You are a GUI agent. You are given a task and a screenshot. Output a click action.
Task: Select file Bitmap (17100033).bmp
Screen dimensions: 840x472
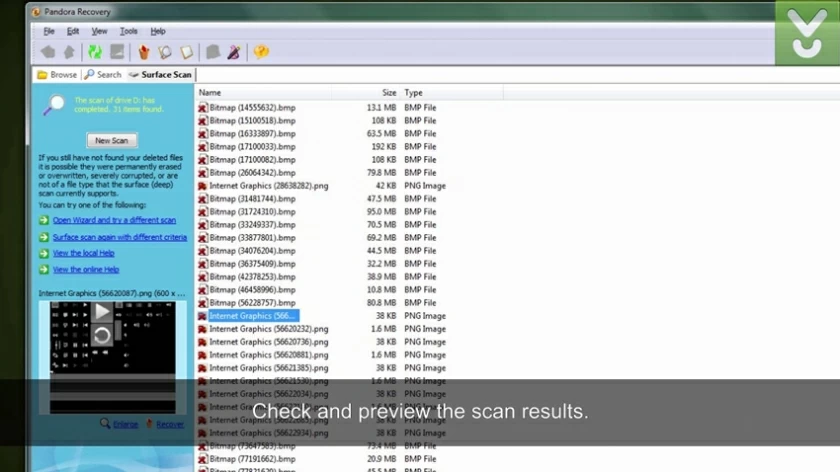(x=252, y=147)
